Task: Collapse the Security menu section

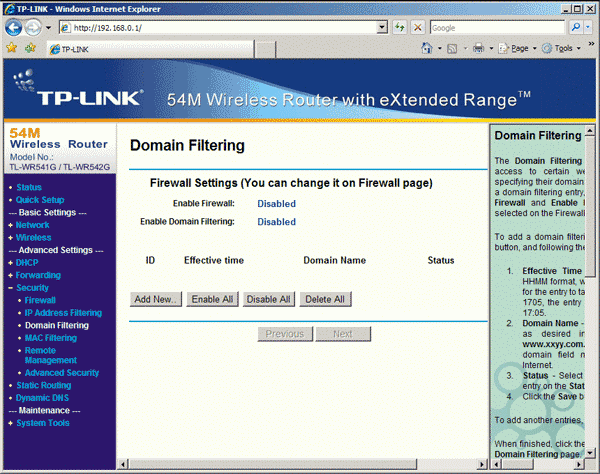Action: 32,288
